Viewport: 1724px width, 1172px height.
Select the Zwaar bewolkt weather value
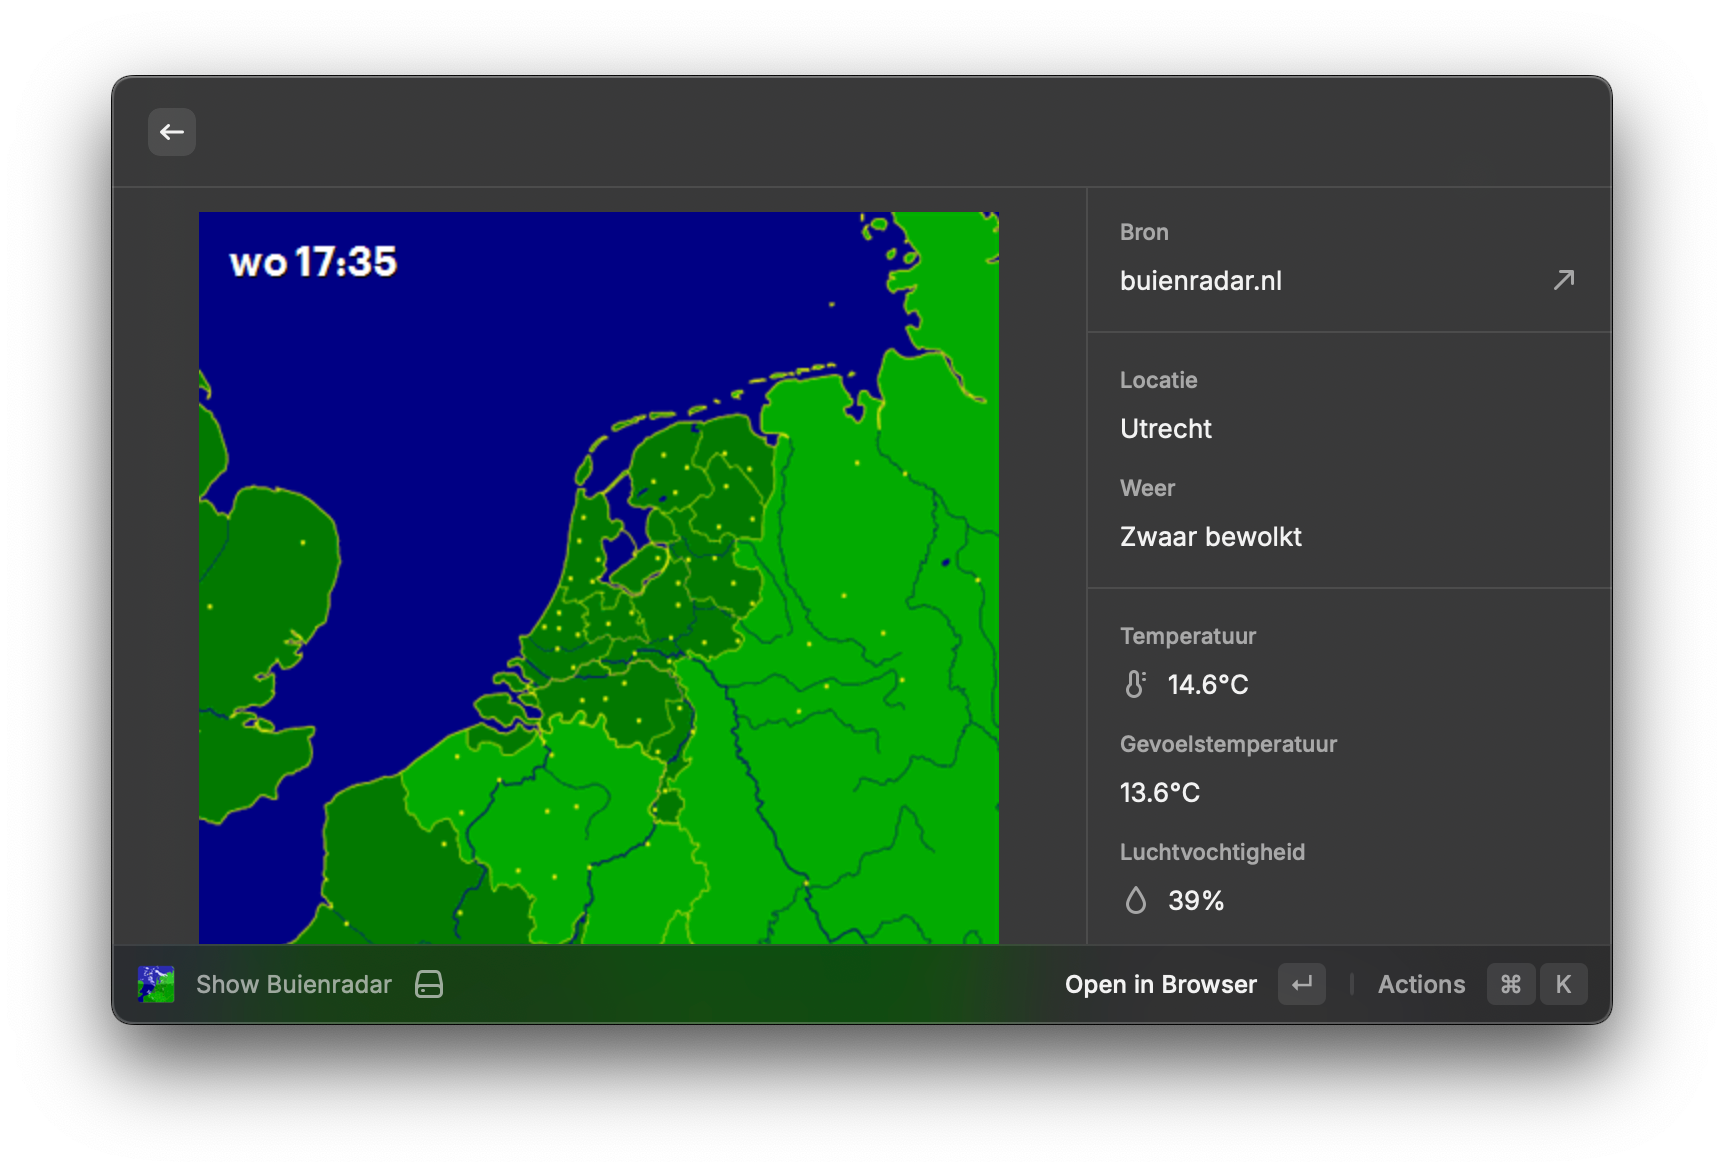tap(1210, 537)
